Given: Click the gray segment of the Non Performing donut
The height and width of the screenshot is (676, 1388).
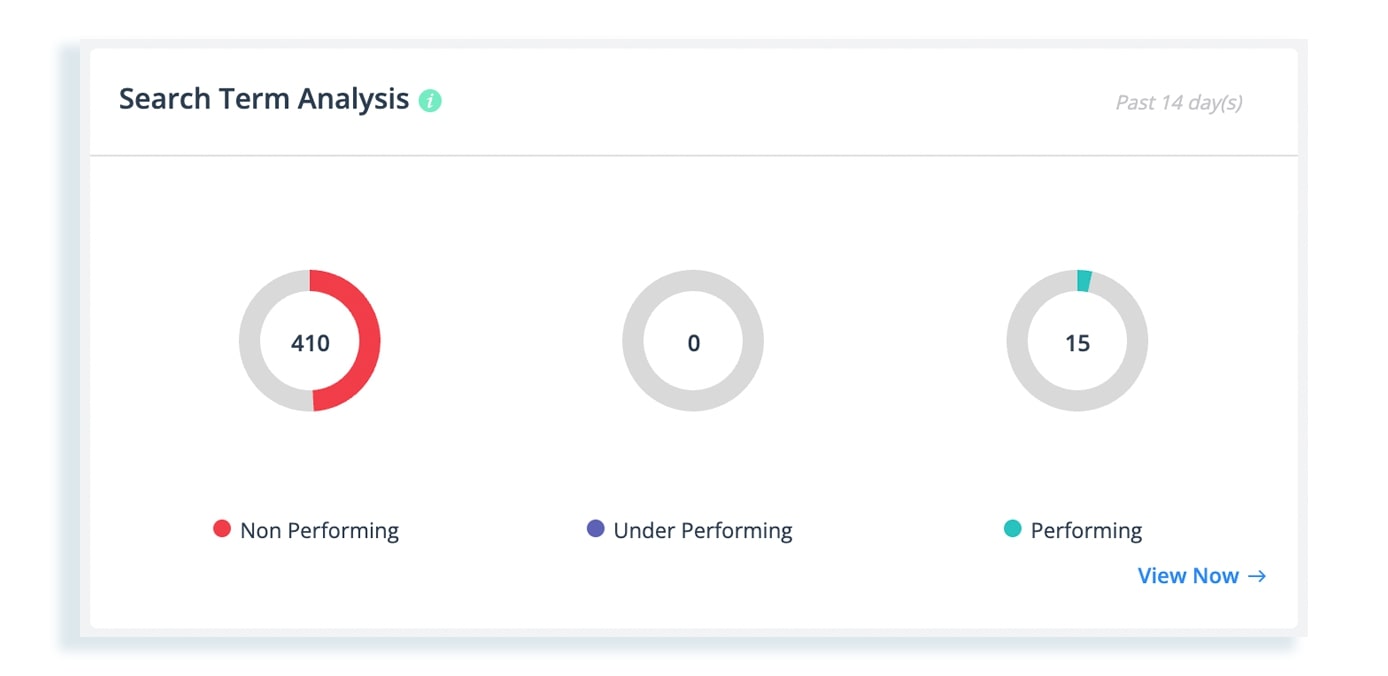Looking at the screenshot, I should click(x=250, y=340).
